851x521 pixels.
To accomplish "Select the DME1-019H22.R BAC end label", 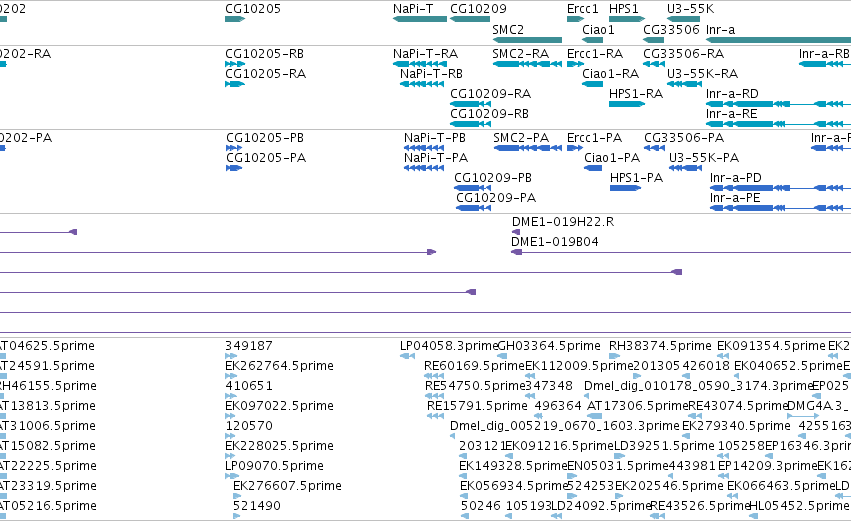I will (563, 222).
